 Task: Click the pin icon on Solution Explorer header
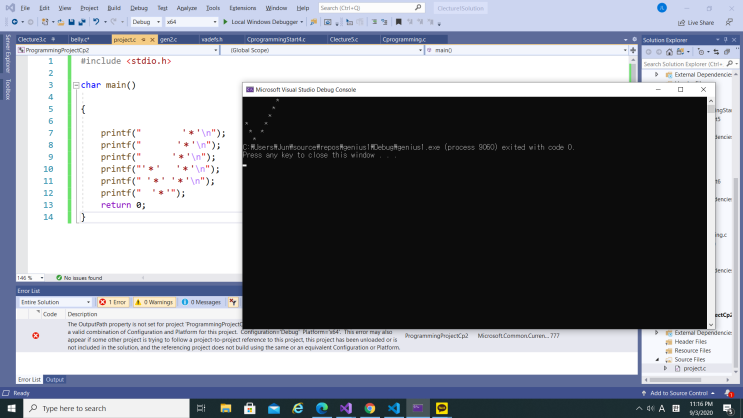[725, 40]
